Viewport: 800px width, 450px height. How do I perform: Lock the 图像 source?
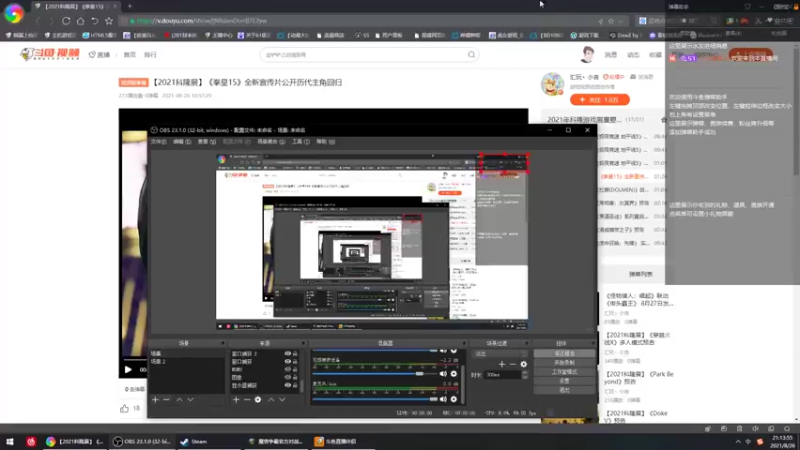[x=295, y=378]
